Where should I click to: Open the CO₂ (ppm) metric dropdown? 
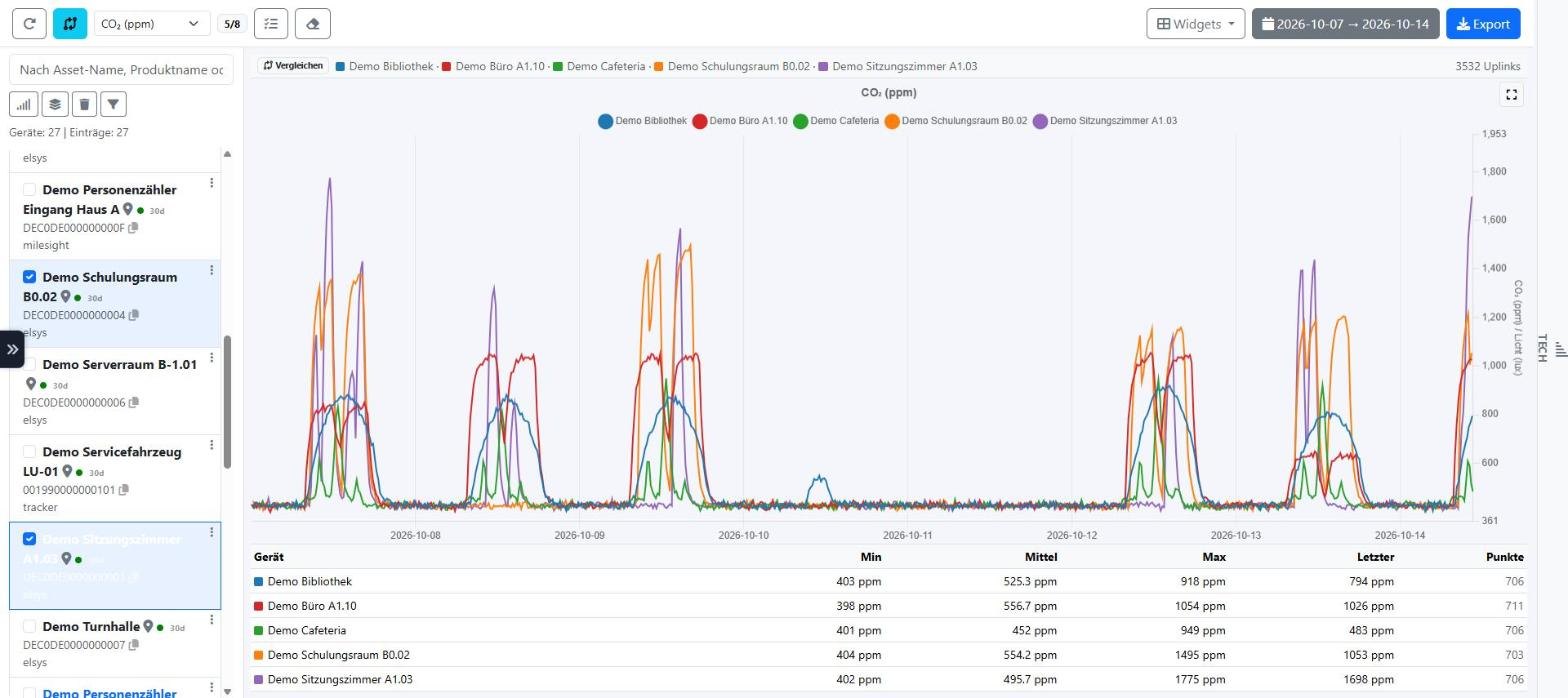click(152, 24)
